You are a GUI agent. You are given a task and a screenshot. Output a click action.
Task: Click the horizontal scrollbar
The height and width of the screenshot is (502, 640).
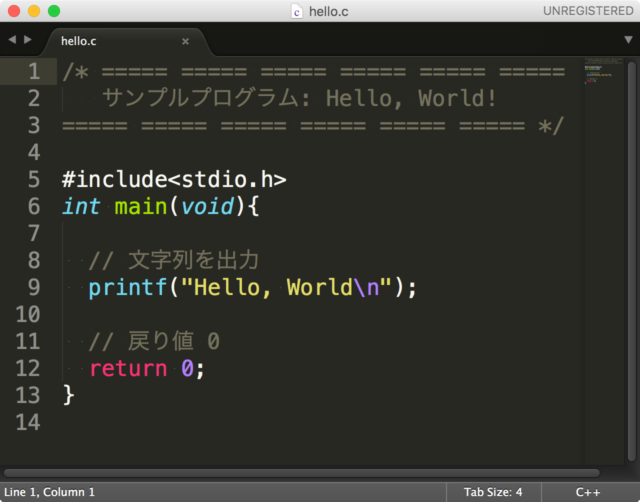pyautogui.click(x=302, y=473)
